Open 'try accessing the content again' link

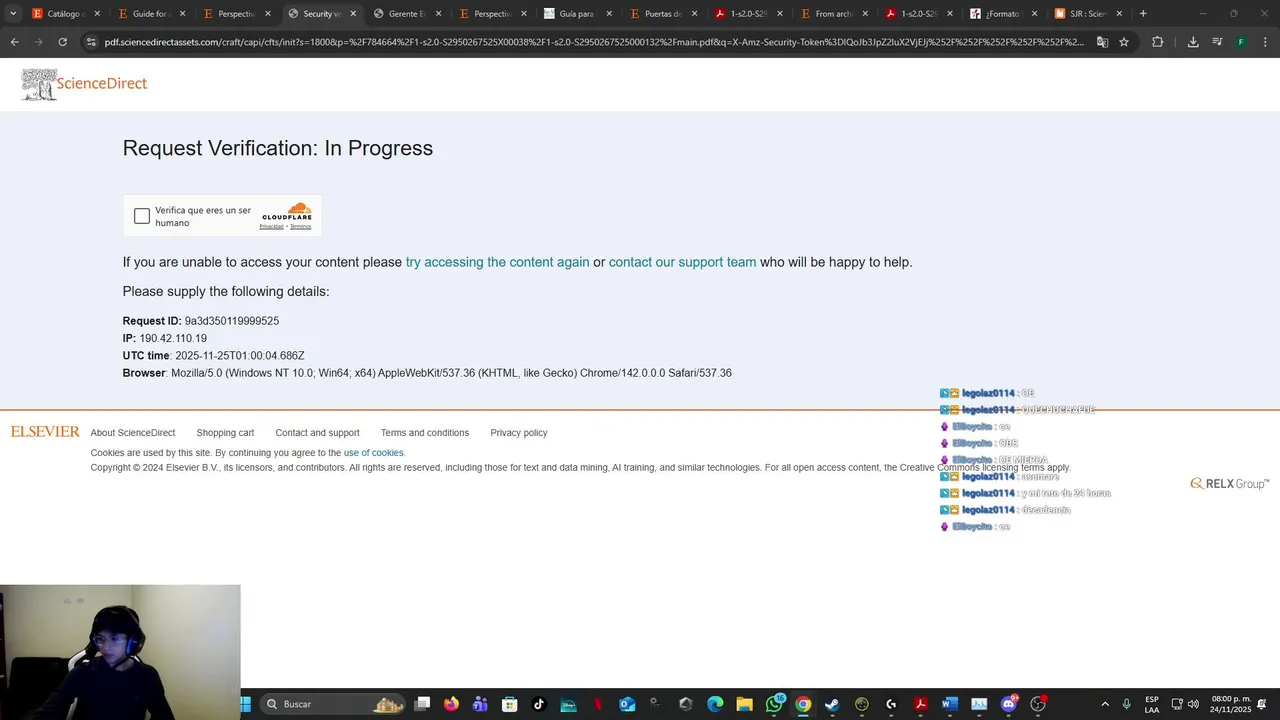point(497,262)
